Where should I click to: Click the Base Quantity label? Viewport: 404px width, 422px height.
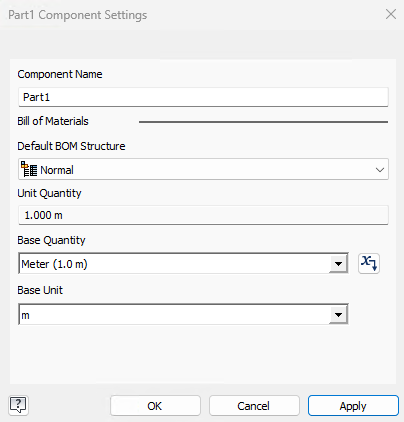pos(51,240)
